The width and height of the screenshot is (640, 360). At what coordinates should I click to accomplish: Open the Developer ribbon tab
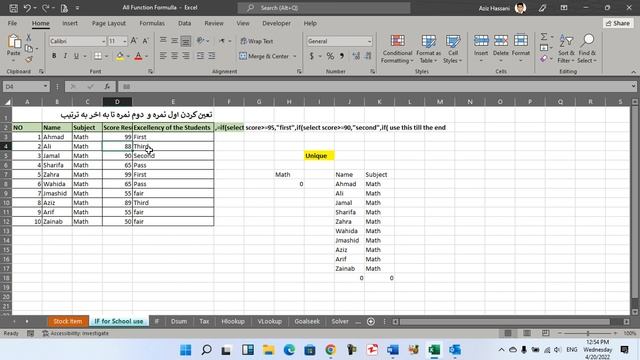276,23
